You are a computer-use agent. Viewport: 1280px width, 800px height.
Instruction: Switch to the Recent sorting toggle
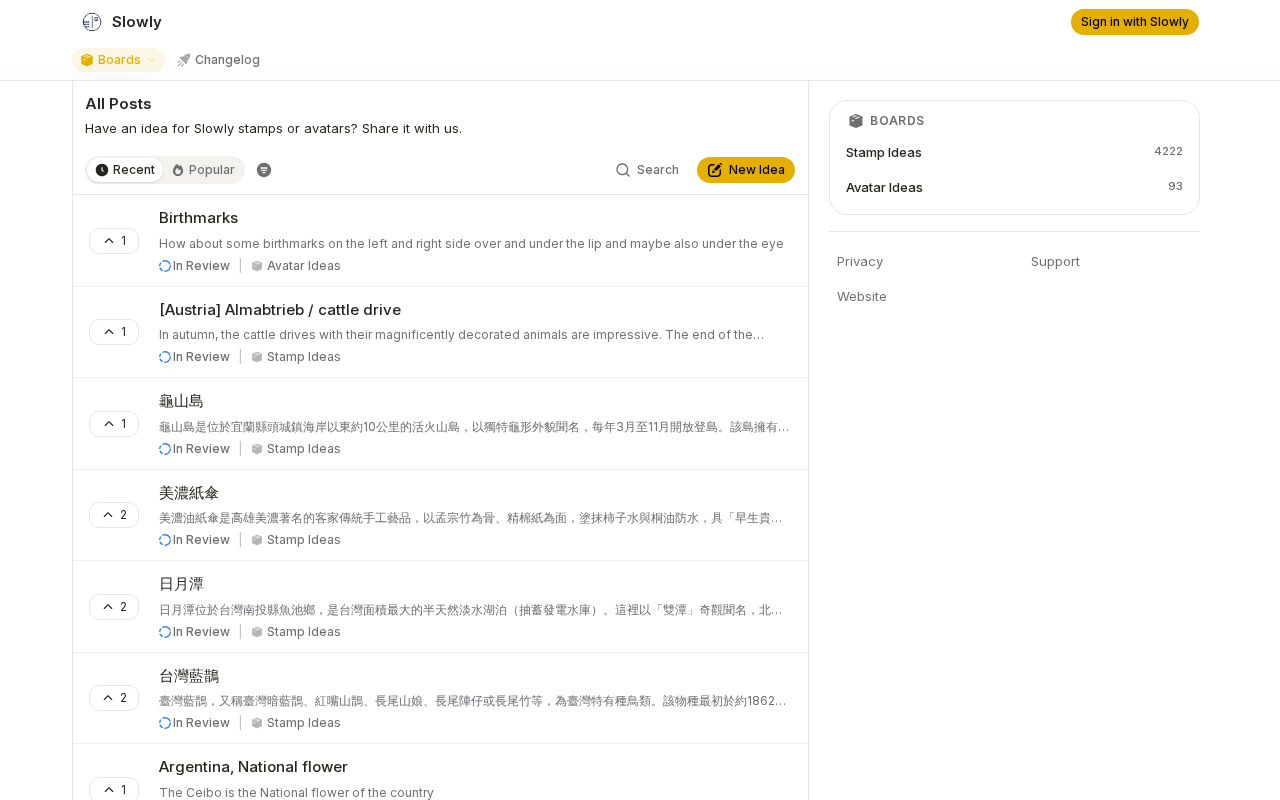(x=125, y=170)
